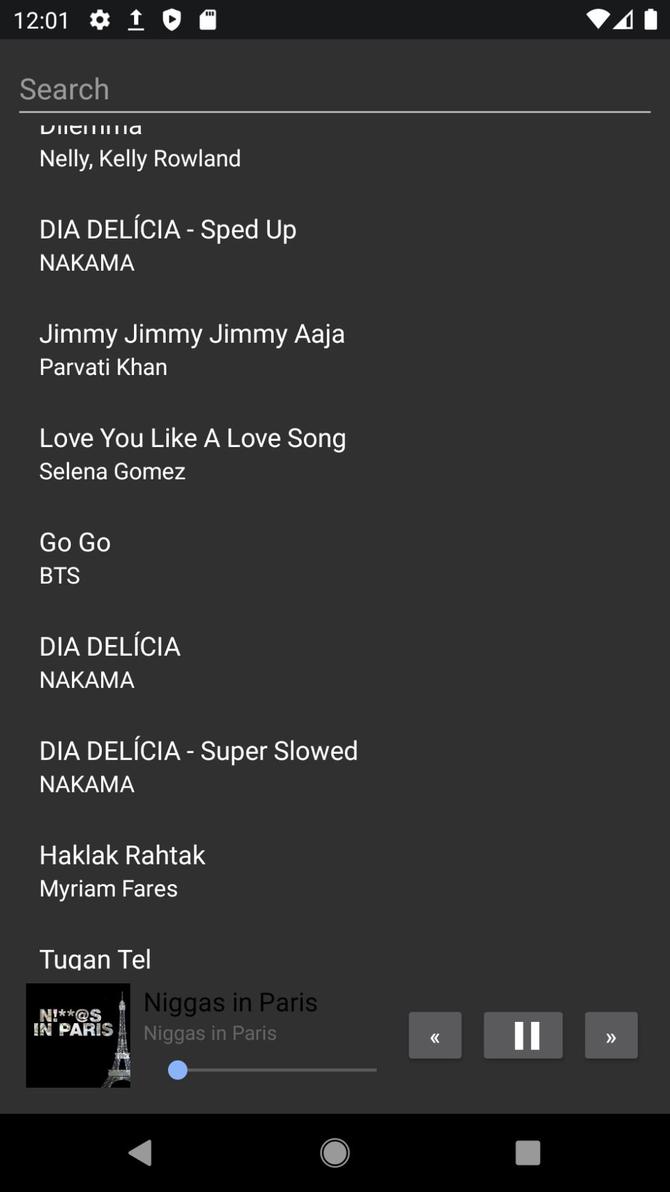
Task: Play Jimmy Jimmy Jimmy Aaja by Parvati Khan
Action: pyautogui.click(x=192, y=348)
